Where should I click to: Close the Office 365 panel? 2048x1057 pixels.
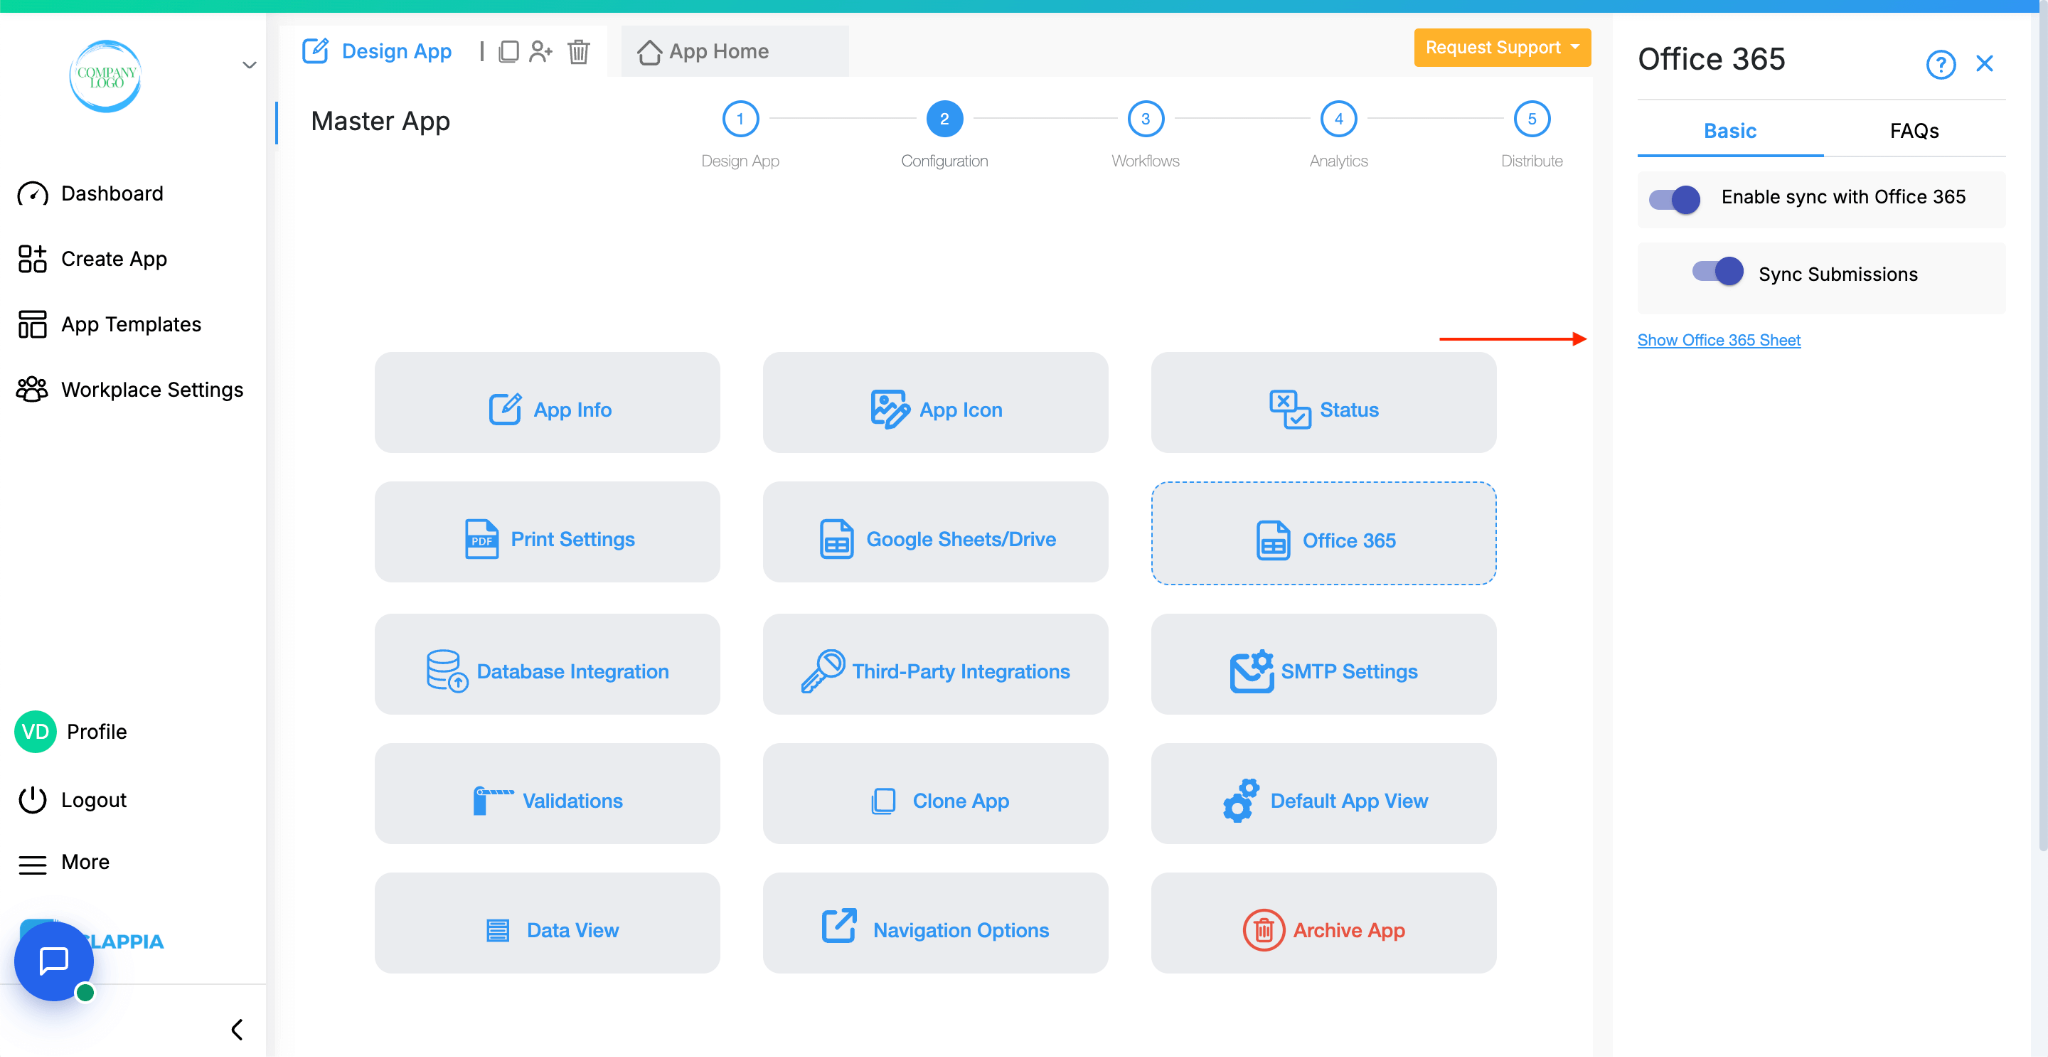(x=1985, y=64)
